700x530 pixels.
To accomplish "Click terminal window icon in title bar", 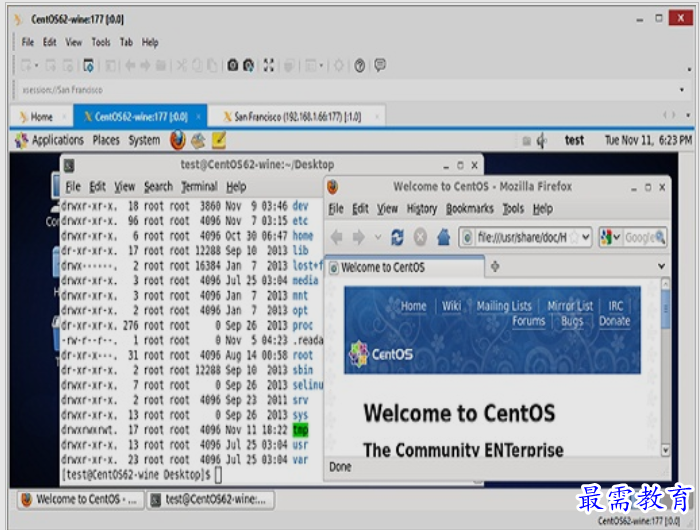I will click(69, 165).
